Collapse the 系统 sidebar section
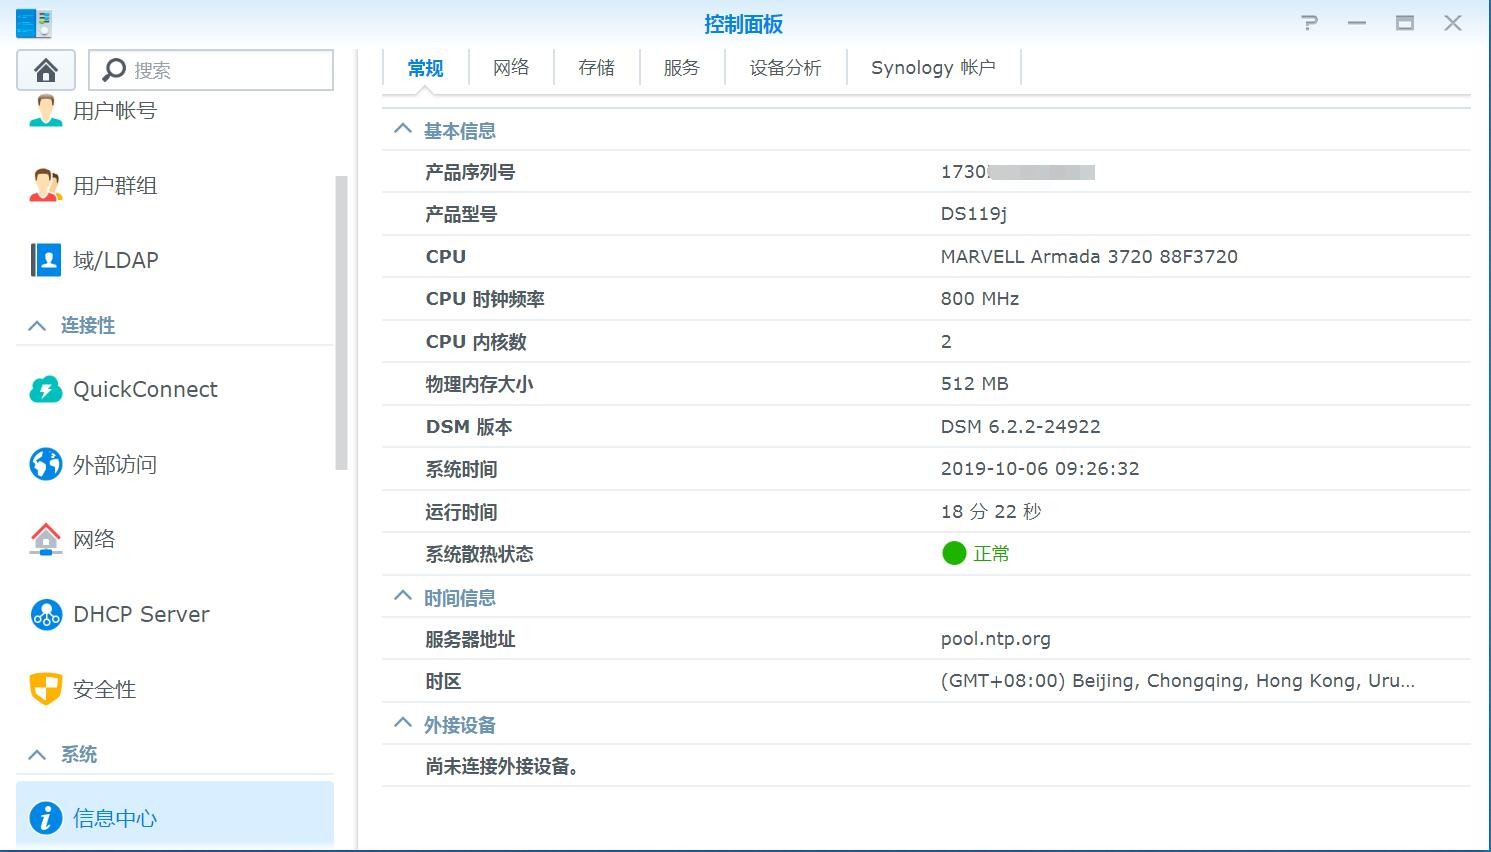This screenshot has height=852, width=1491. tap(38, 754)
